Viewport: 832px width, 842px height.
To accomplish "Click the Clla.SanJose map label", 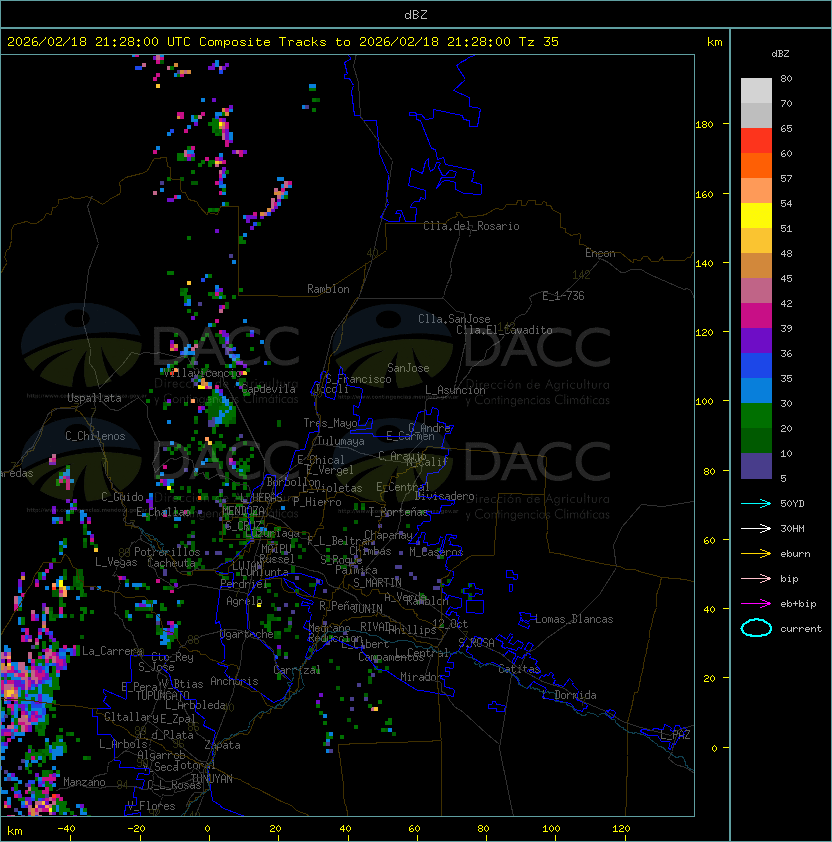I will (x=454, y=319).
